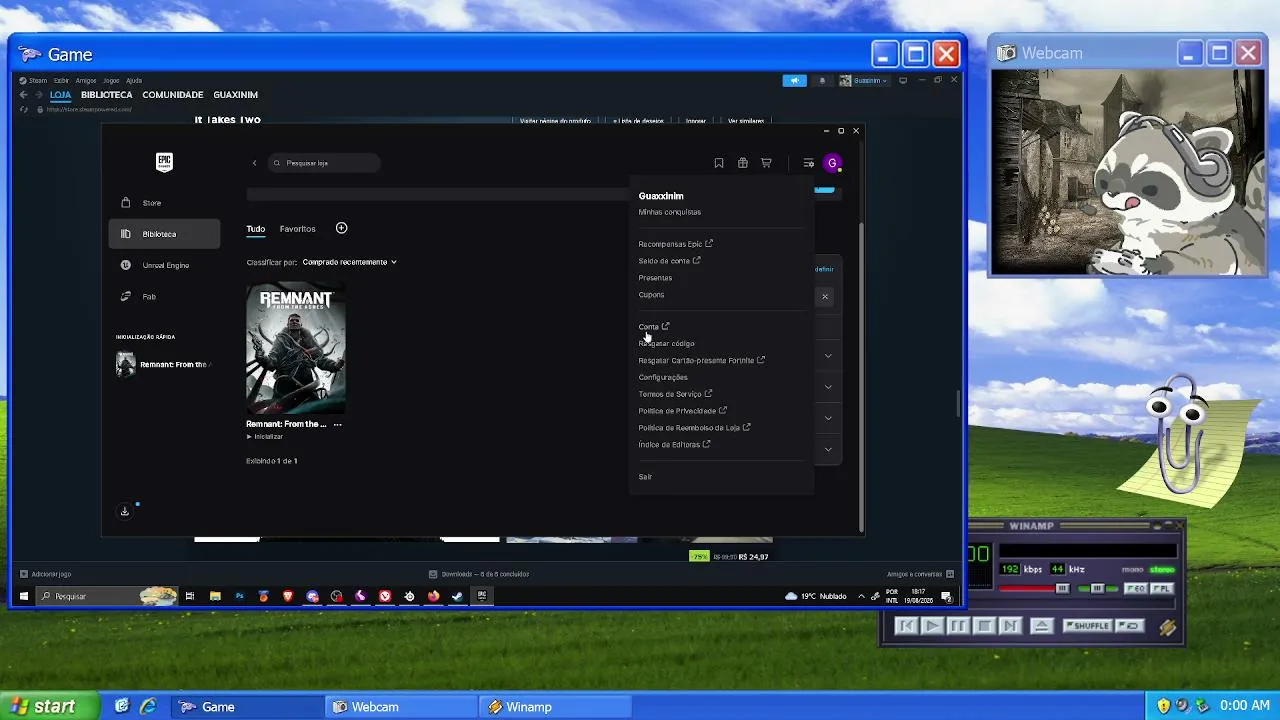Open Saldo da conta link
Image resolution: width=1280 pixels, height=720 pixels.
click(670, 261)
